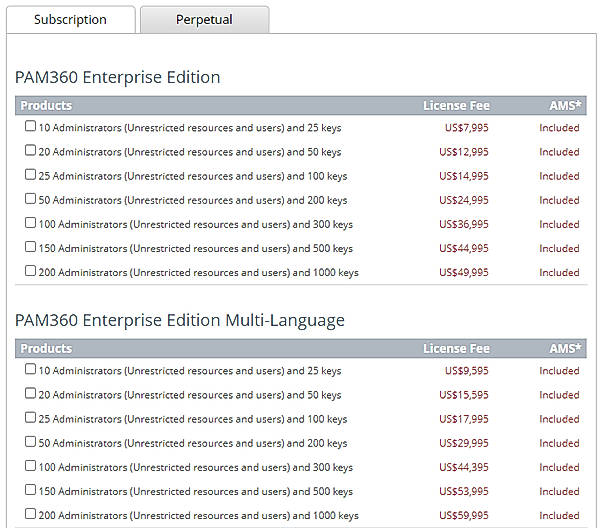
Task: Select Enterprise 20 Administrators 50 keys checkbox
Action: coord(30,151)
